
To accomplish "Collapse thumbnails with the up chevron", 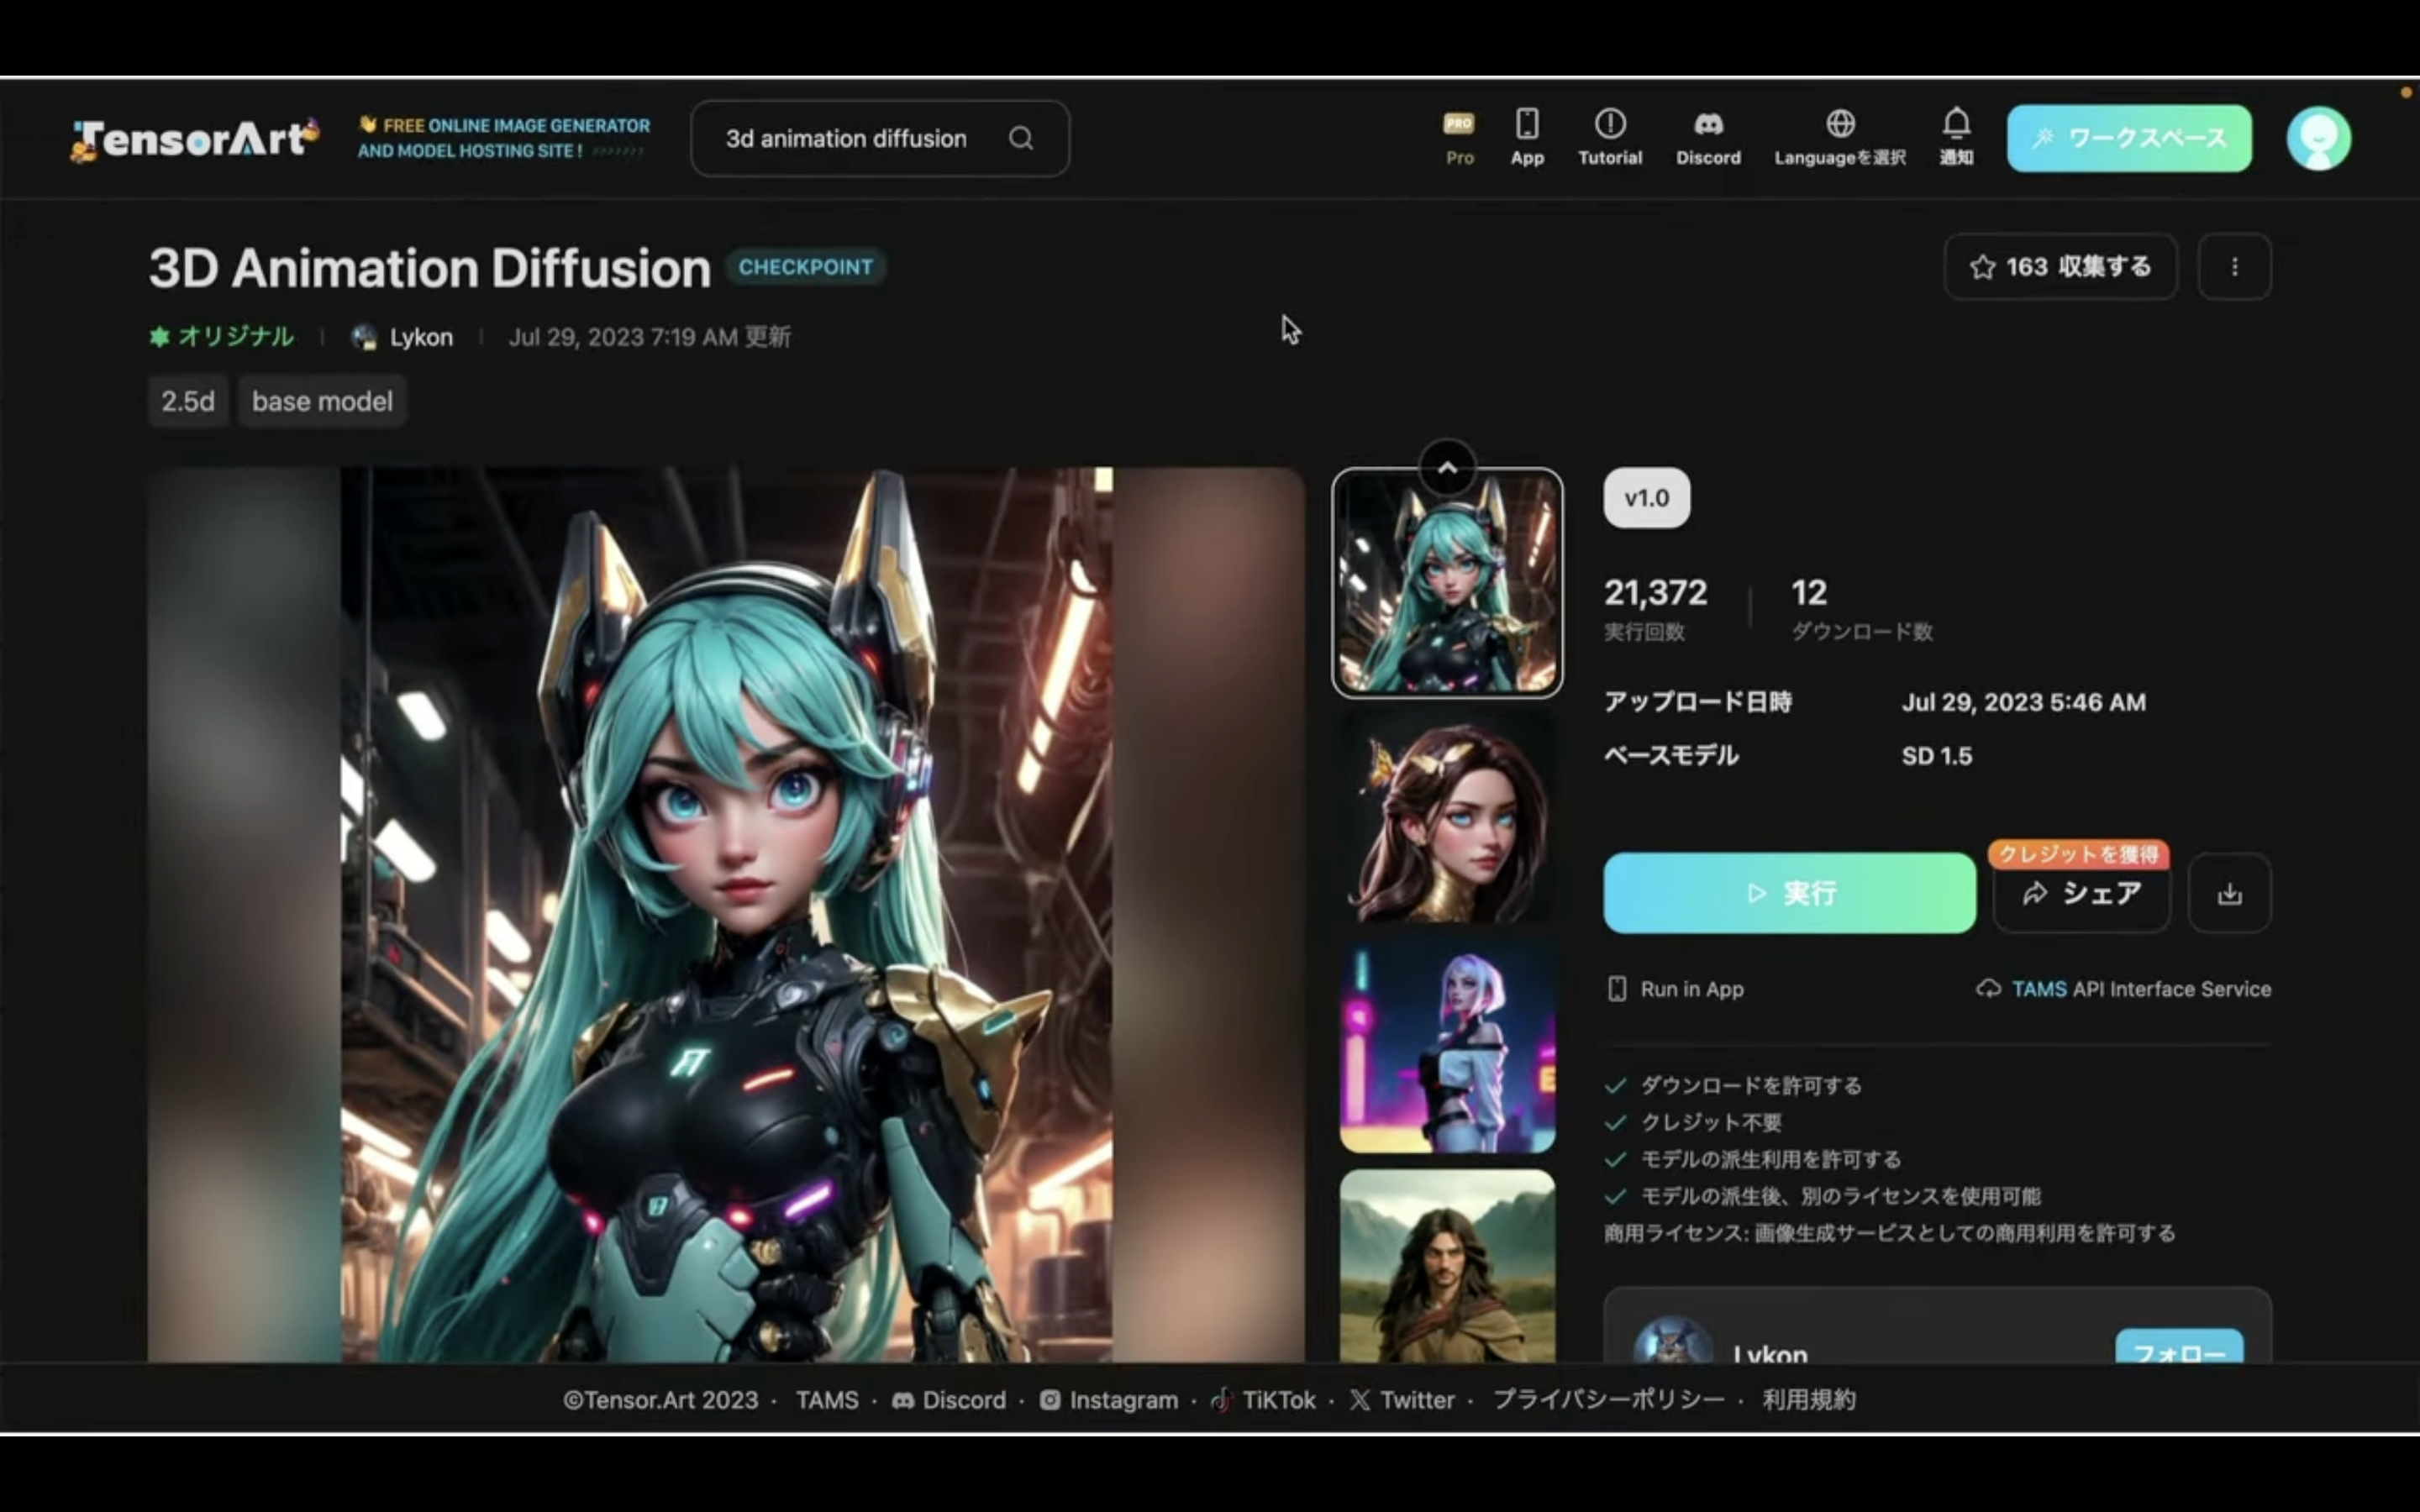I will (1447, 468).
